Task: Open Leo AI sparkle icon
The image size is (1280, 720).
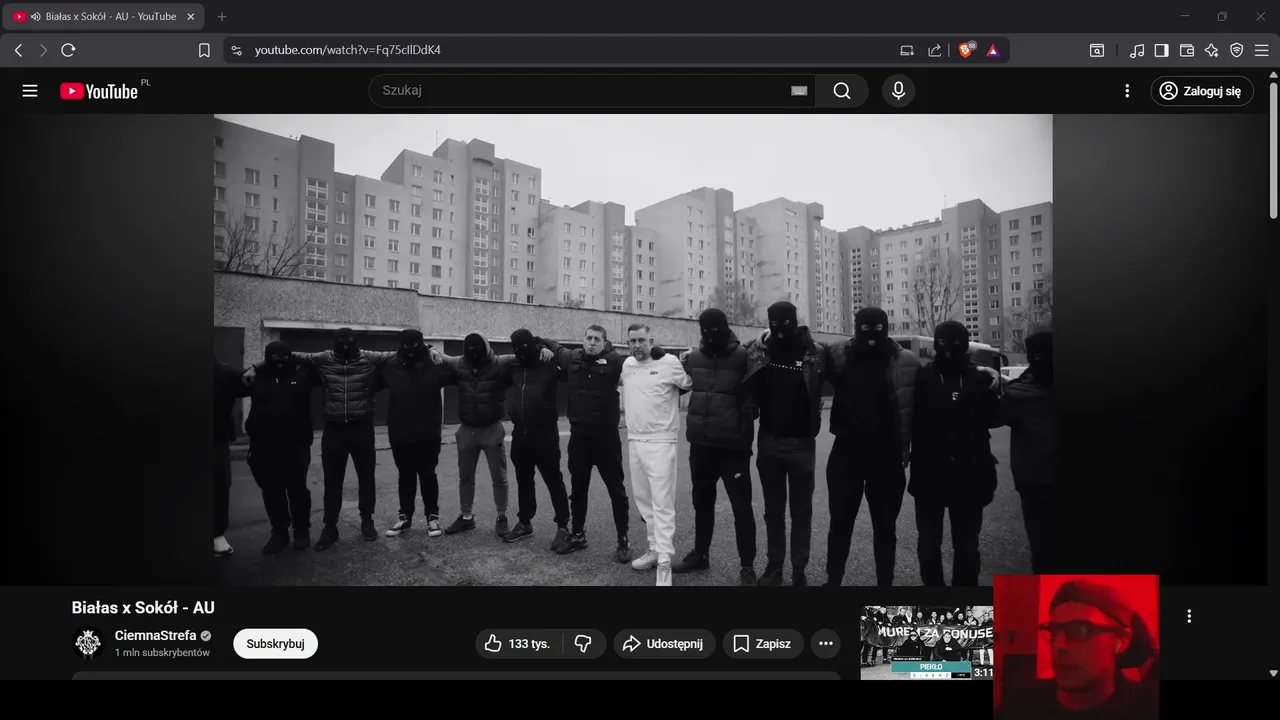Action: point(1211,50)
